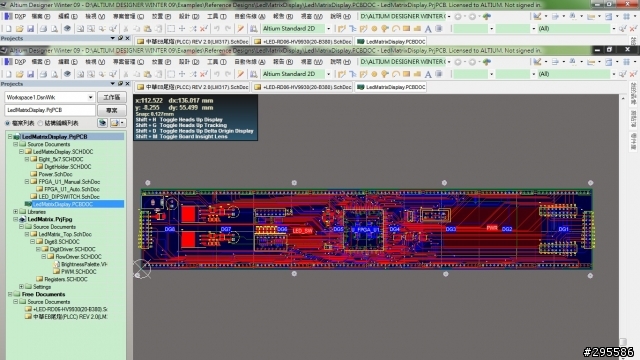The height and width of the screenshot is (360, 640).
Task: Click Paste clipboard icon in front window toolbar
Action: [148, 74]
